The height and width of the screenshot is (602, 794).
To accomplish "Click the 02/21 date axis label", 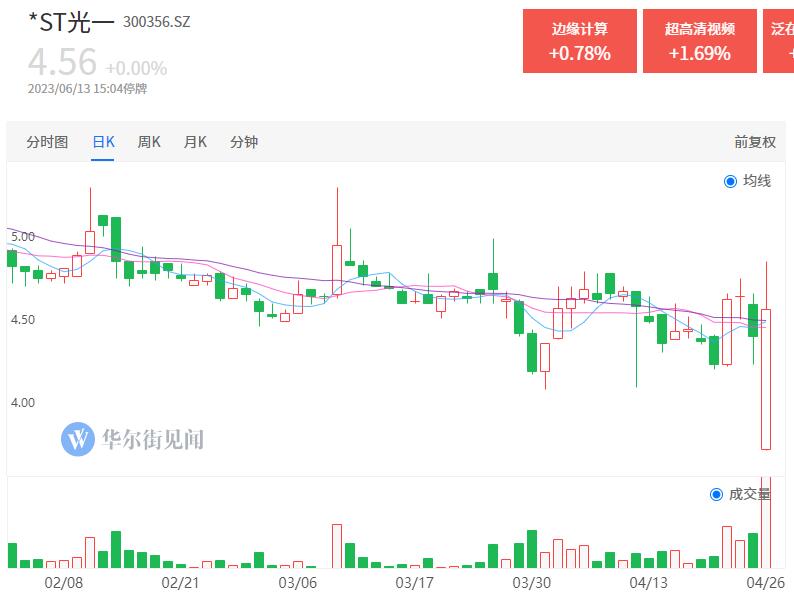I will pyautogui.click(x=180, y=583).
